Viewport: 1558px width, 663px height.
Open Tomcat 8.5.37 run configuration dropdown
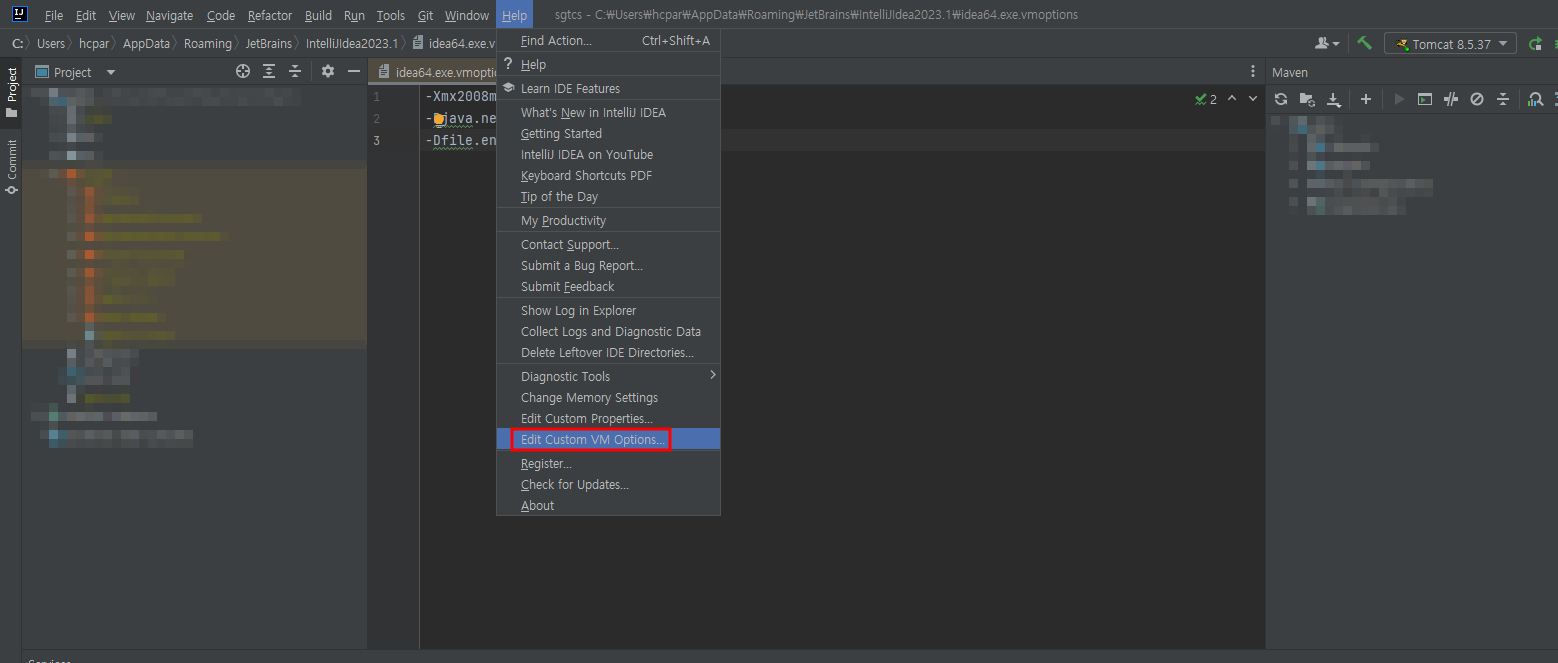pos(1450,44)
